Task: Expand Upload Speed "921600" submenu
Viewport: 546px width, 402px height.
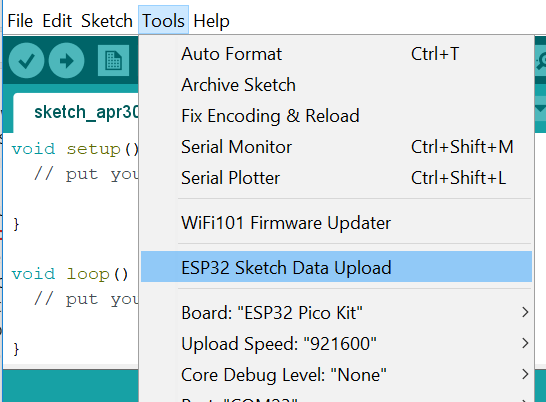Action: [336, 344]
